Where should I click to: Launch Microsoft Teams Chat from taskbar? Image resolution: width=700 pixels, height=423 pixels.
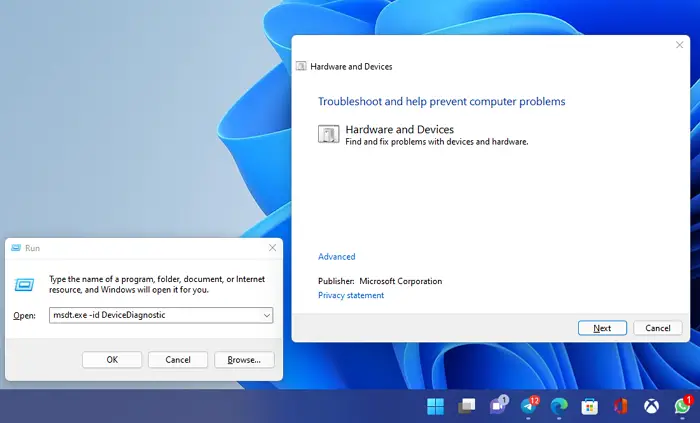498,405
